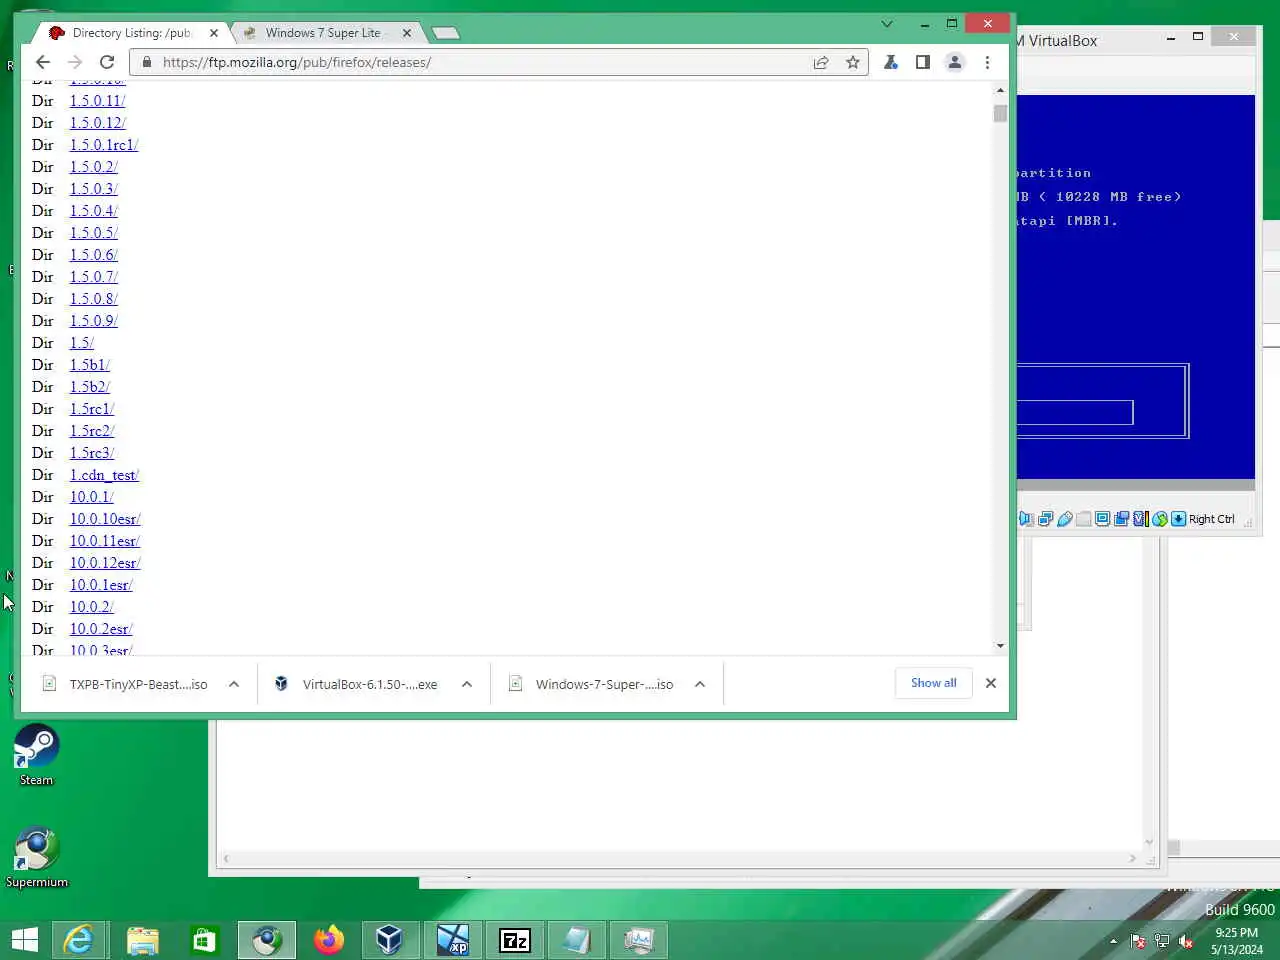Image resolution: width=1280 pixels, height=960 pixels.
Task: Click VirtualBox network adapter status icon
Action: (1045, 519)
